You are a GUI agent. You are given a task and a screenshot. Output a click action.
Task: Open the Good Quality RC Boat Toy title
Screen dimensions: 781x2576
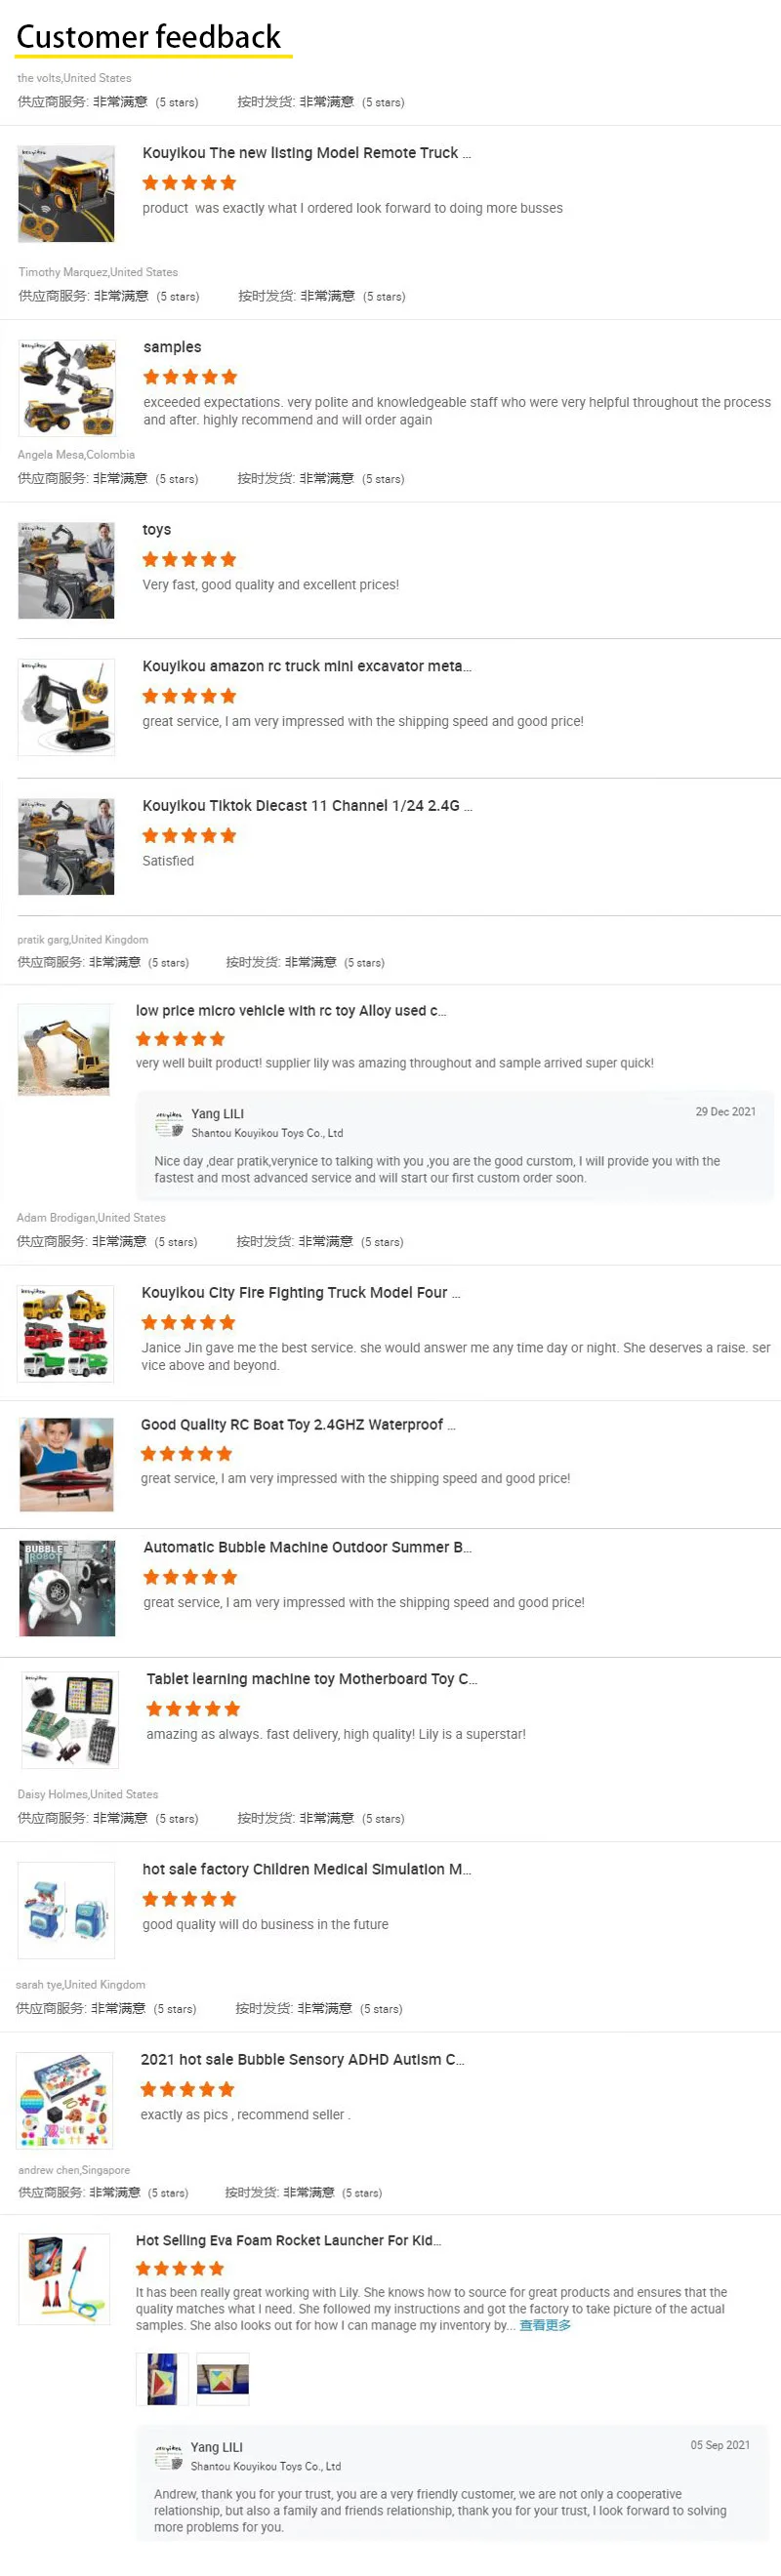click(x=298, y=1425)
